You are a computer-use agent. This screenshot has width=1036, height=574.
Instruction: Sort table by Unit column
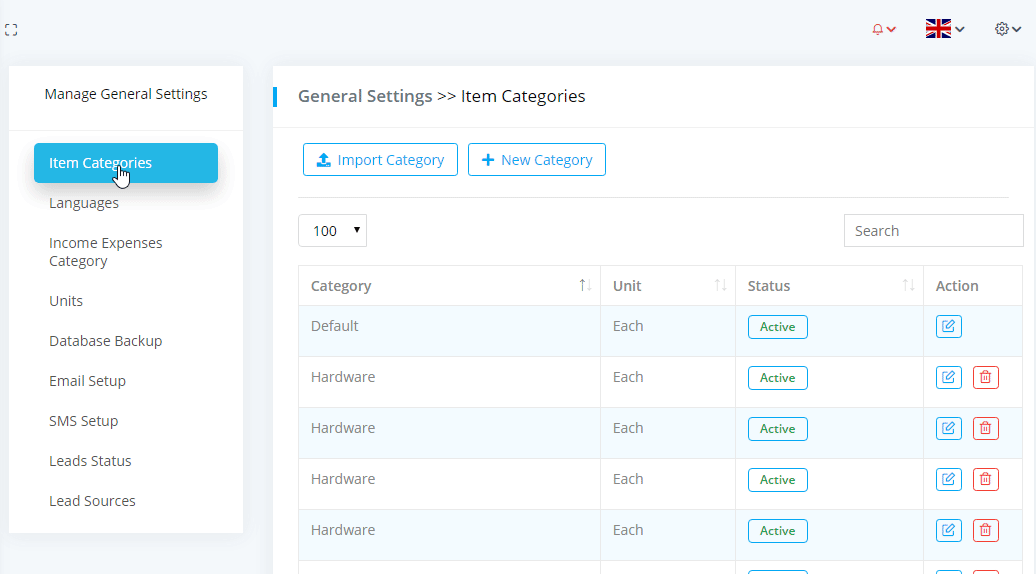(x=720, y=286)
